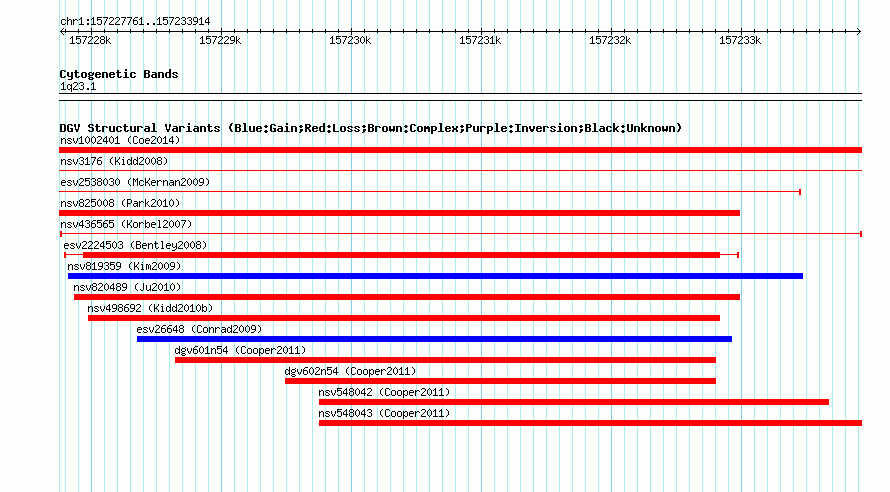The width and height of the screenshot is (890, 492).
Task: Click the nsv1002401 (Coe2014) variant label
Action: [120, 140]
